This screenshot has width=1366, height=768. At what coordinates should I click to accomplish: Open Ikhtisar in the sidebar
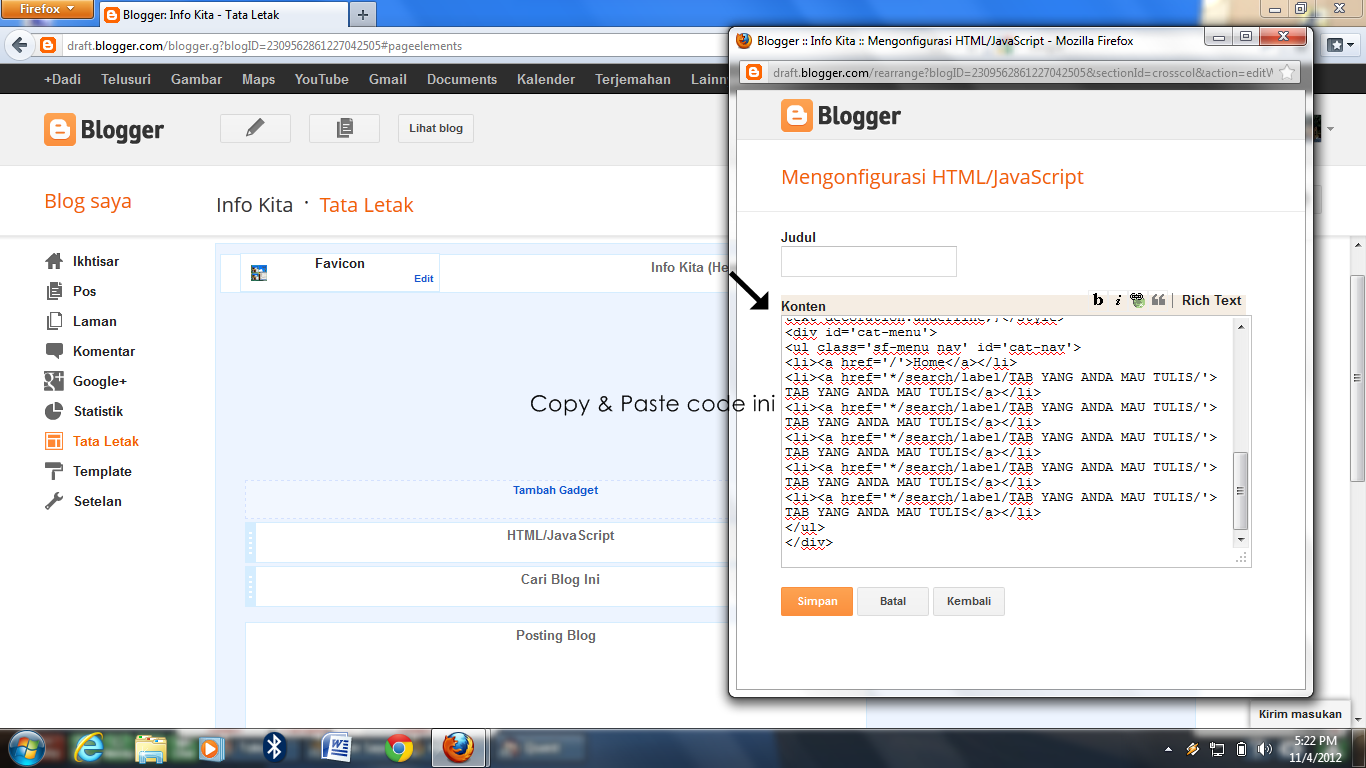click(96, 261)
